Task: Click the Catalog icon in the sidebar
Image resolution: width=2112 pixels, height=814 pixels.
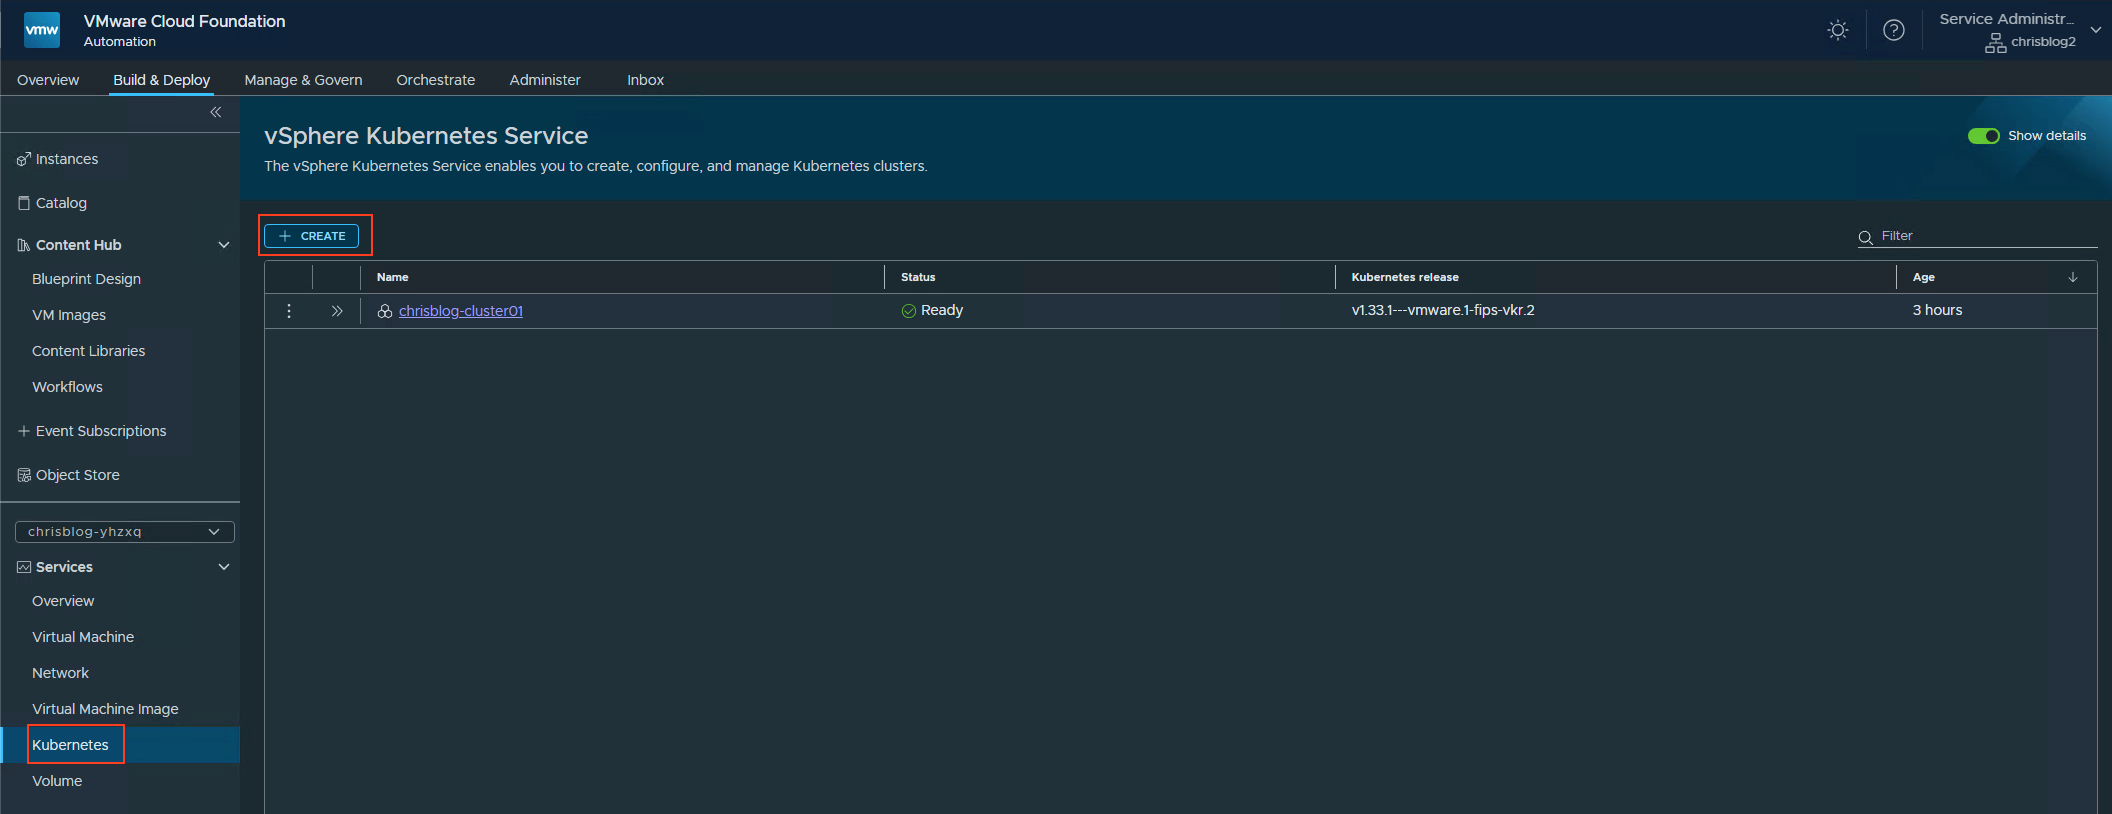Action: pos(24,203)
